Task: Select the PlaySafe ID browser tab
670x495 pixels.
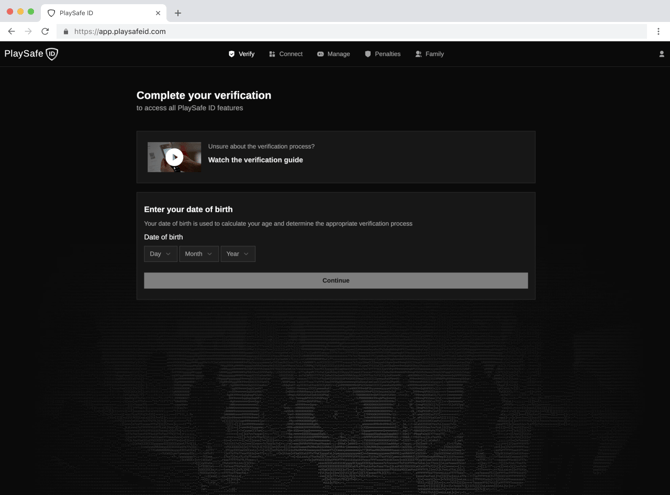Action: tap(104, 13)
